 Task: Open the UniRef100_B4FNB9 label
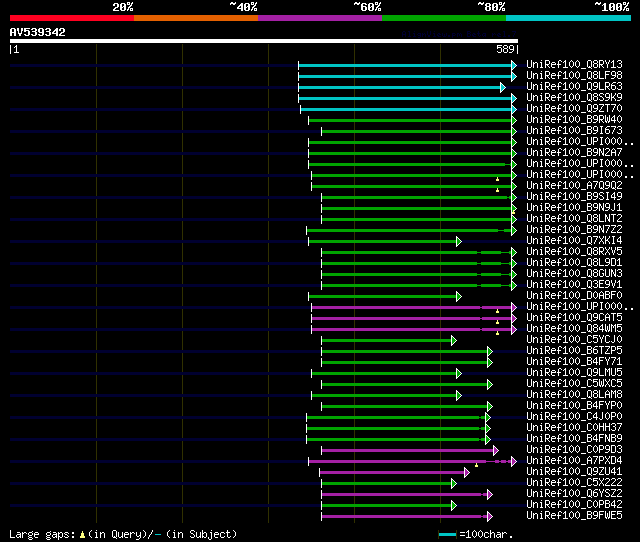(574, 439)
